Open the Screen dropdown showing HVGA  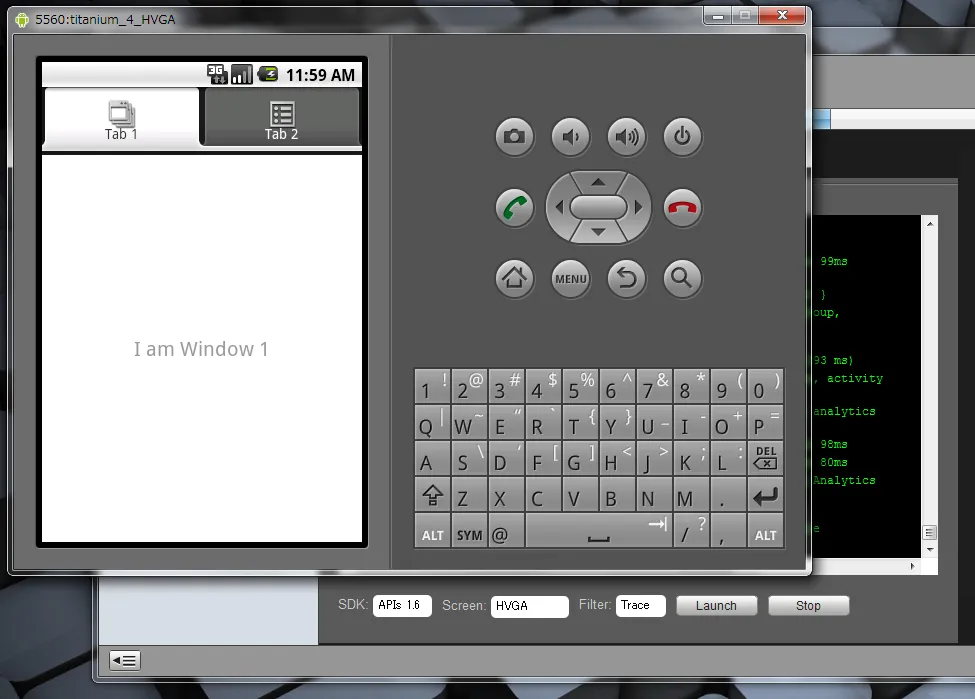pyautogui.click(x=529, y=605)
